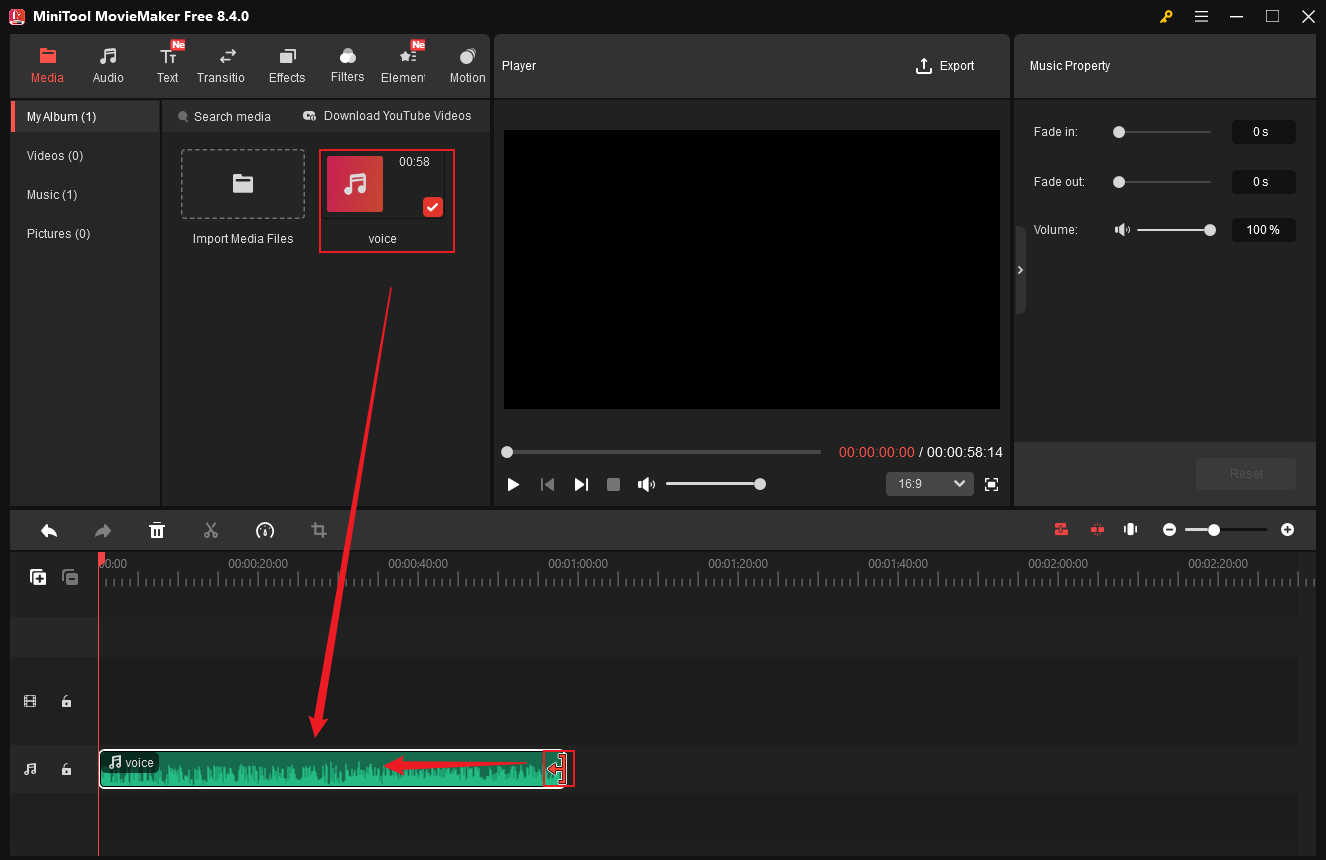Delete the selected clip with the trash icon
This screenshot has height=860, width=1326.
pyautogui.click(x=157, y=530)
